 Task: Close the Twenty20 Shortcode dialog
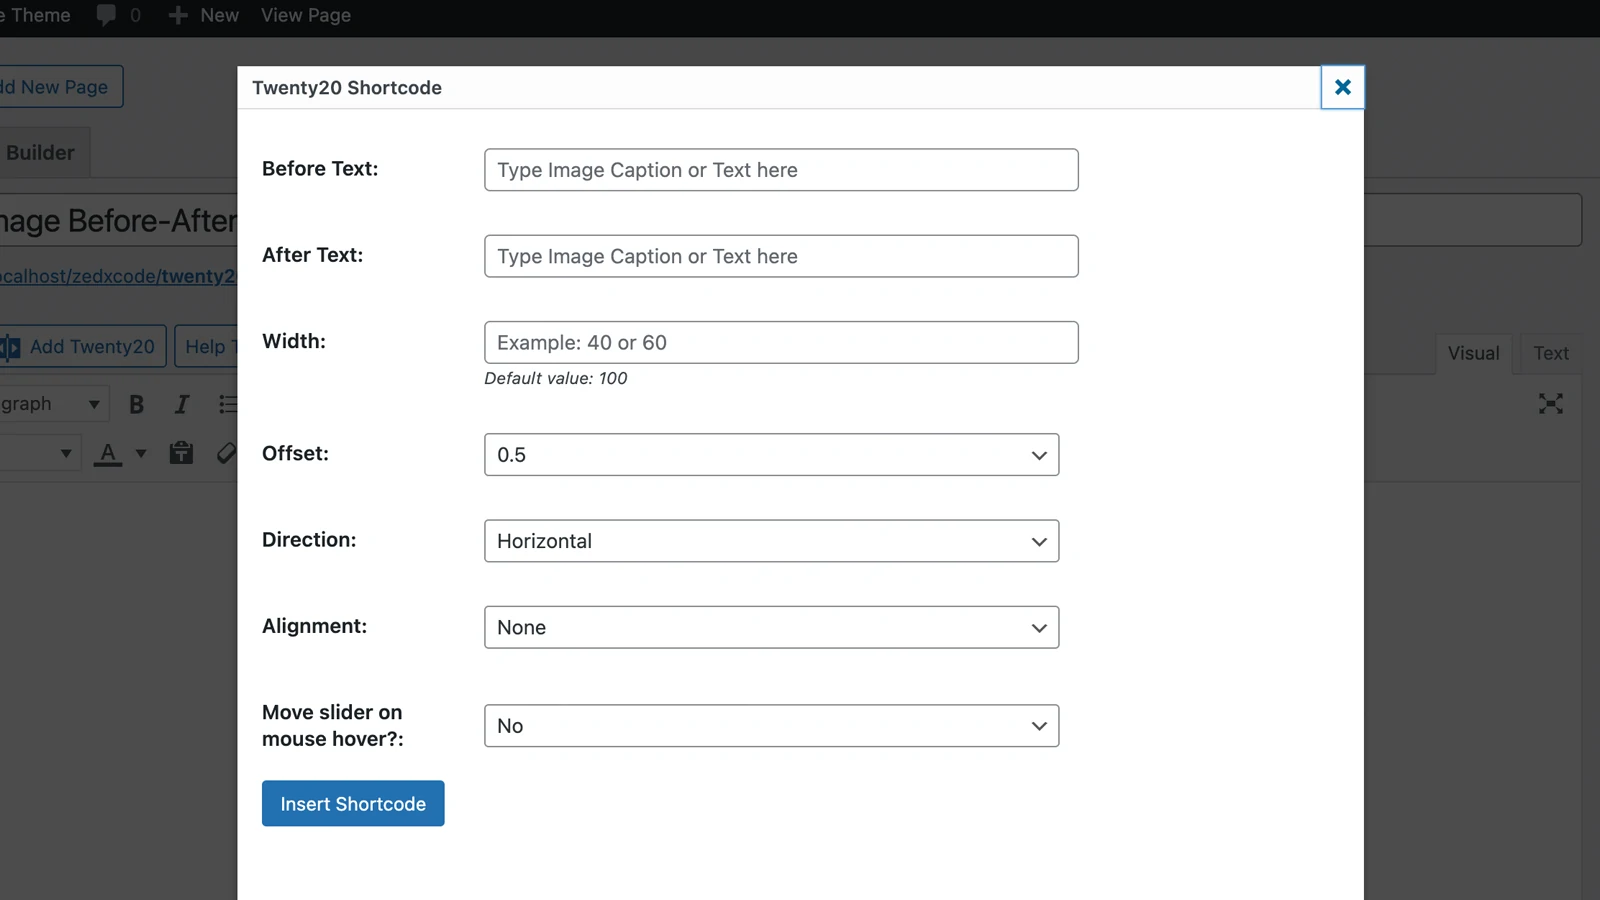coord(1342,88)
